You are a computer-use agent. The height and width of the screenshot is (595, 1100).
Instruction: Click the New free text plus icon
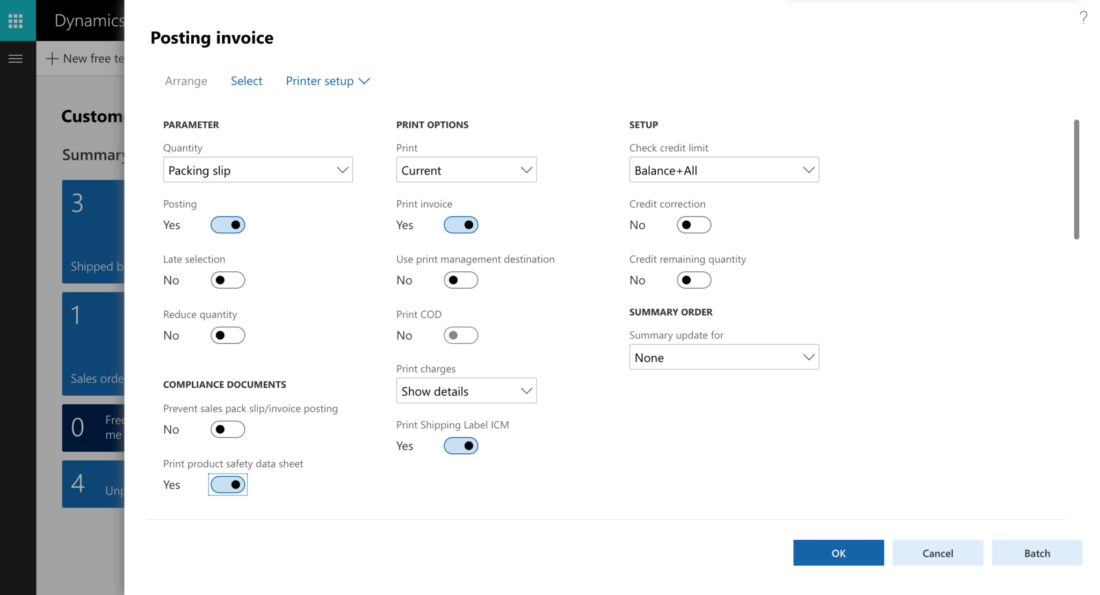tap(52, 59)
